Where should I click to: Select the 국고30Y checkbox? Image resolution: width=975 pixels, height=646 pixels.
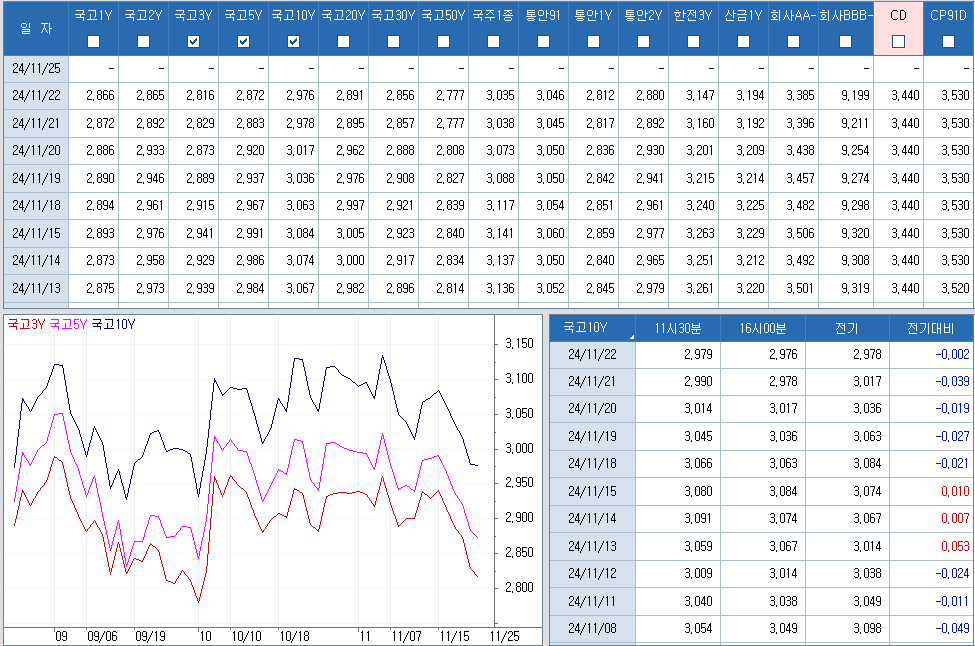(393, 41)
